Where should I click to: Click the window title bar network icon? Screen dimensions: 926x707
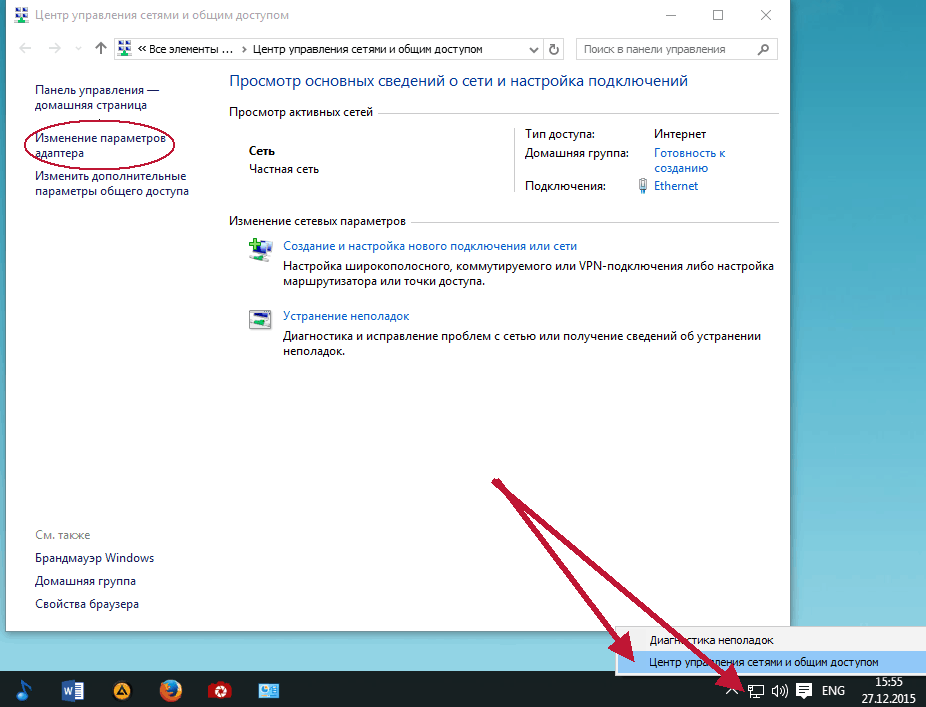[x=21, y=15]
